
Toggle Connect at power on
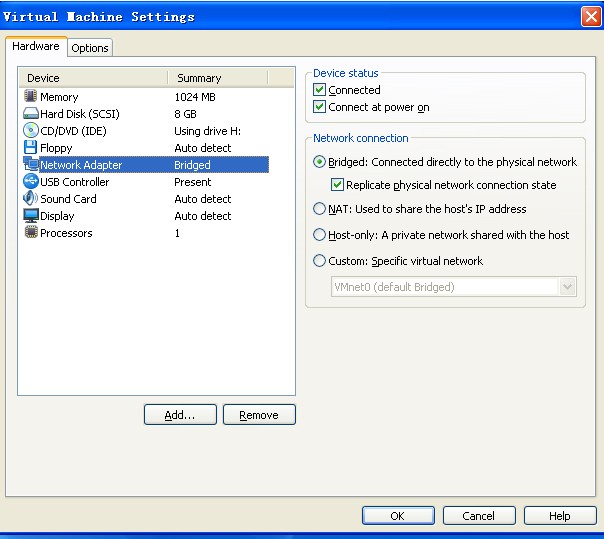click(320, 107)
